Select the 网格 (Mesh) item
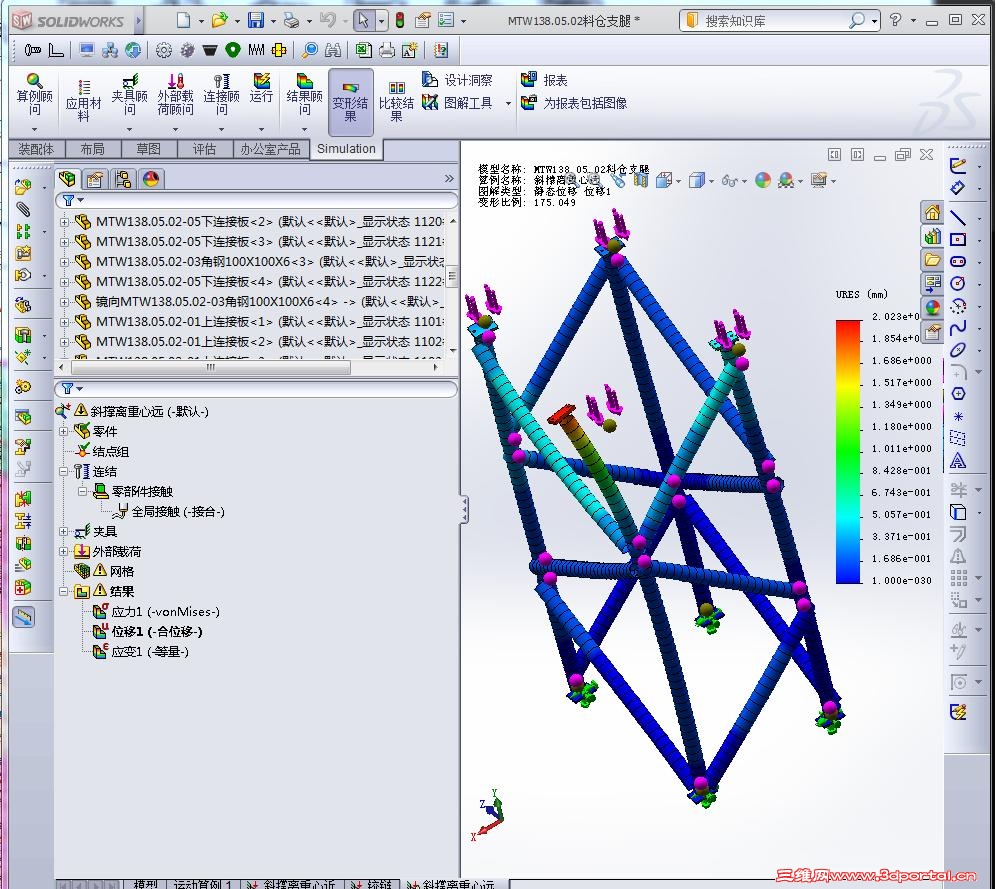 (121, 572)
